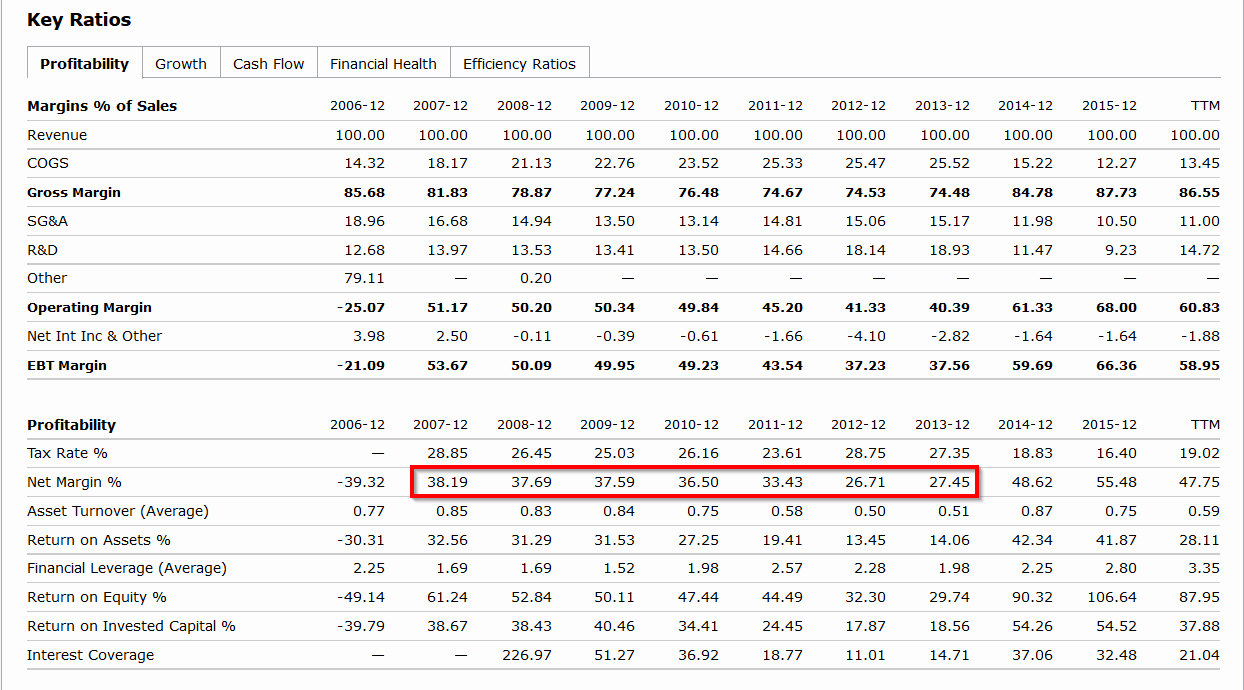Screen dimensions: 1244x690
Task: Click the 2013-12 Net Margin value 27.45
Action: click(949, 482)
